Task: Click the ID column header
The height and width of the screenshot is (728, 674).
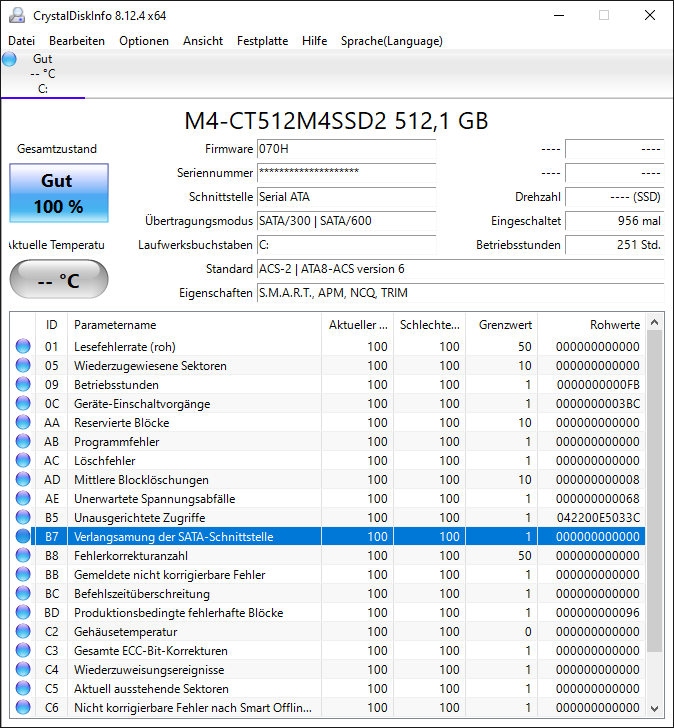Action: coord(52,325)
